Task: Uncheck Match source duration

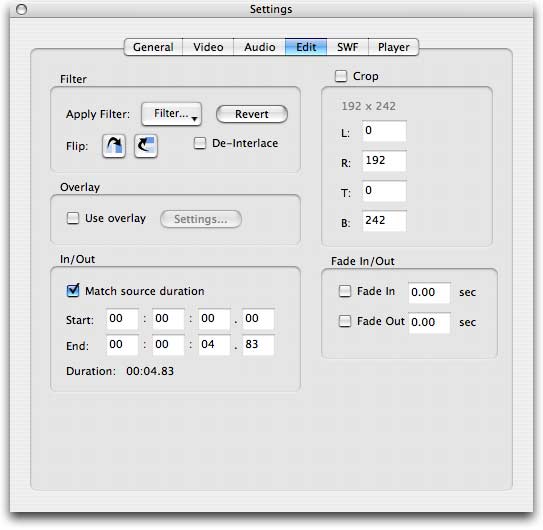Action: tap(73, 291)
